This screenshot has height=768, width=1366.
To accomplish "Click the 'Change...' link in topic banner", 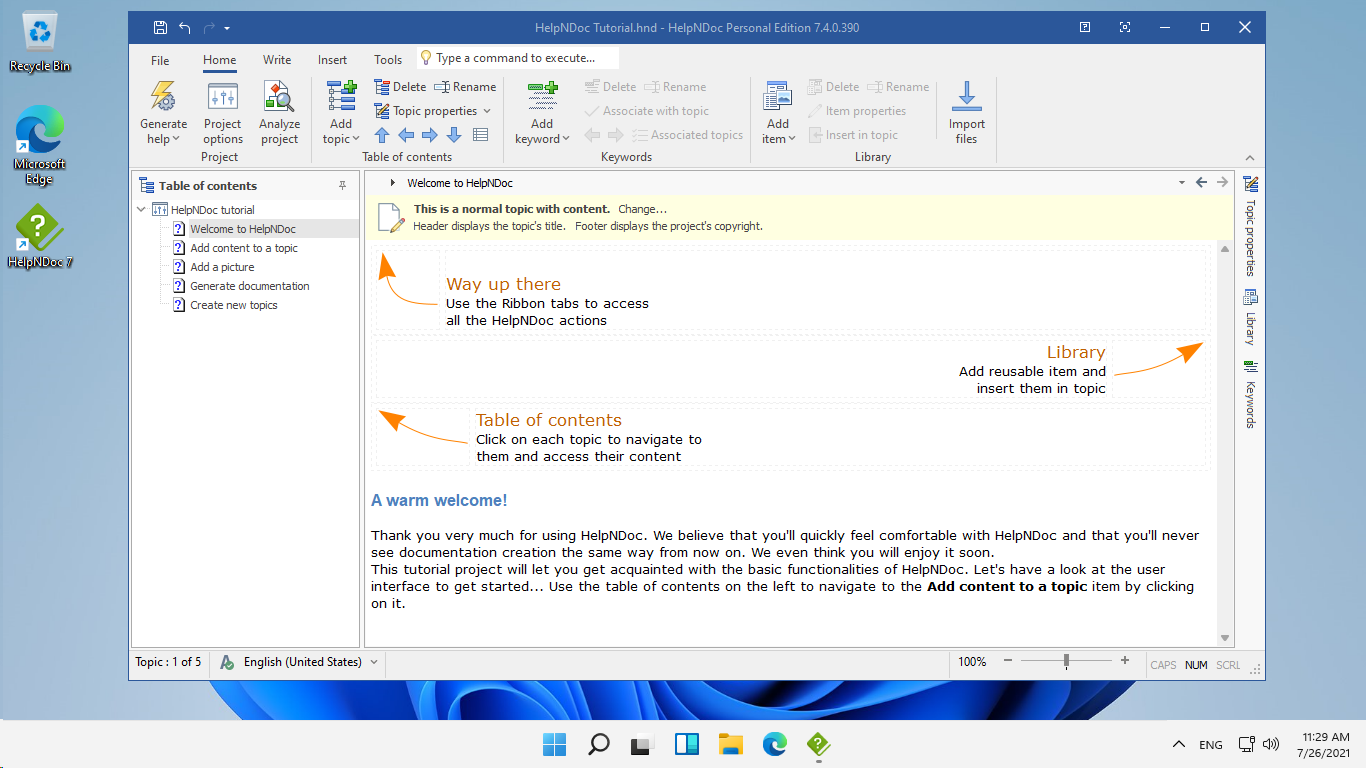I will tap(642, 209).
